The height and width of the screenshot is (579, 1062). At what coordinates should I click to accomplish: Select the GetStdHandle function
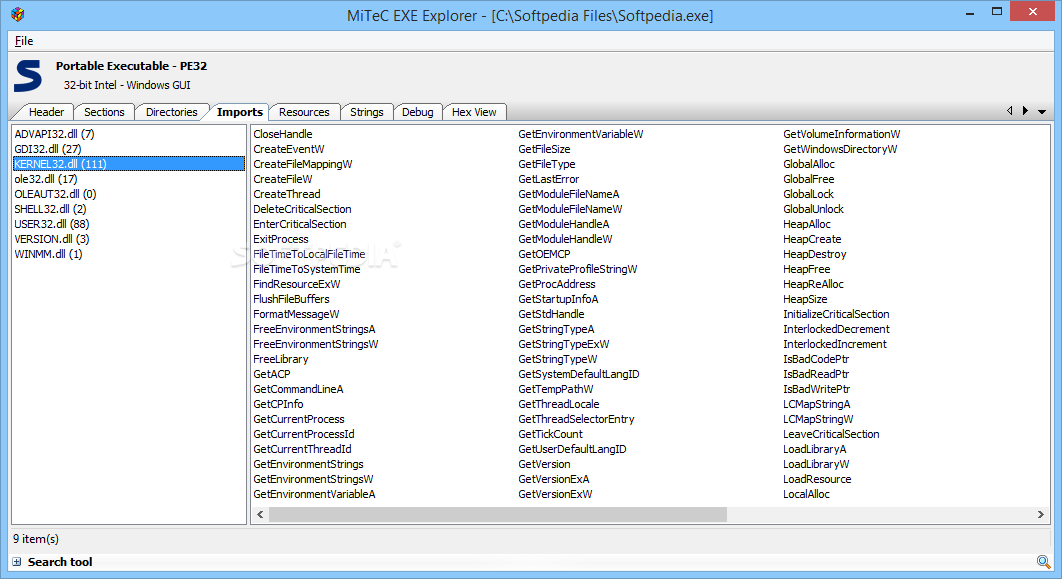click(551, 314)
